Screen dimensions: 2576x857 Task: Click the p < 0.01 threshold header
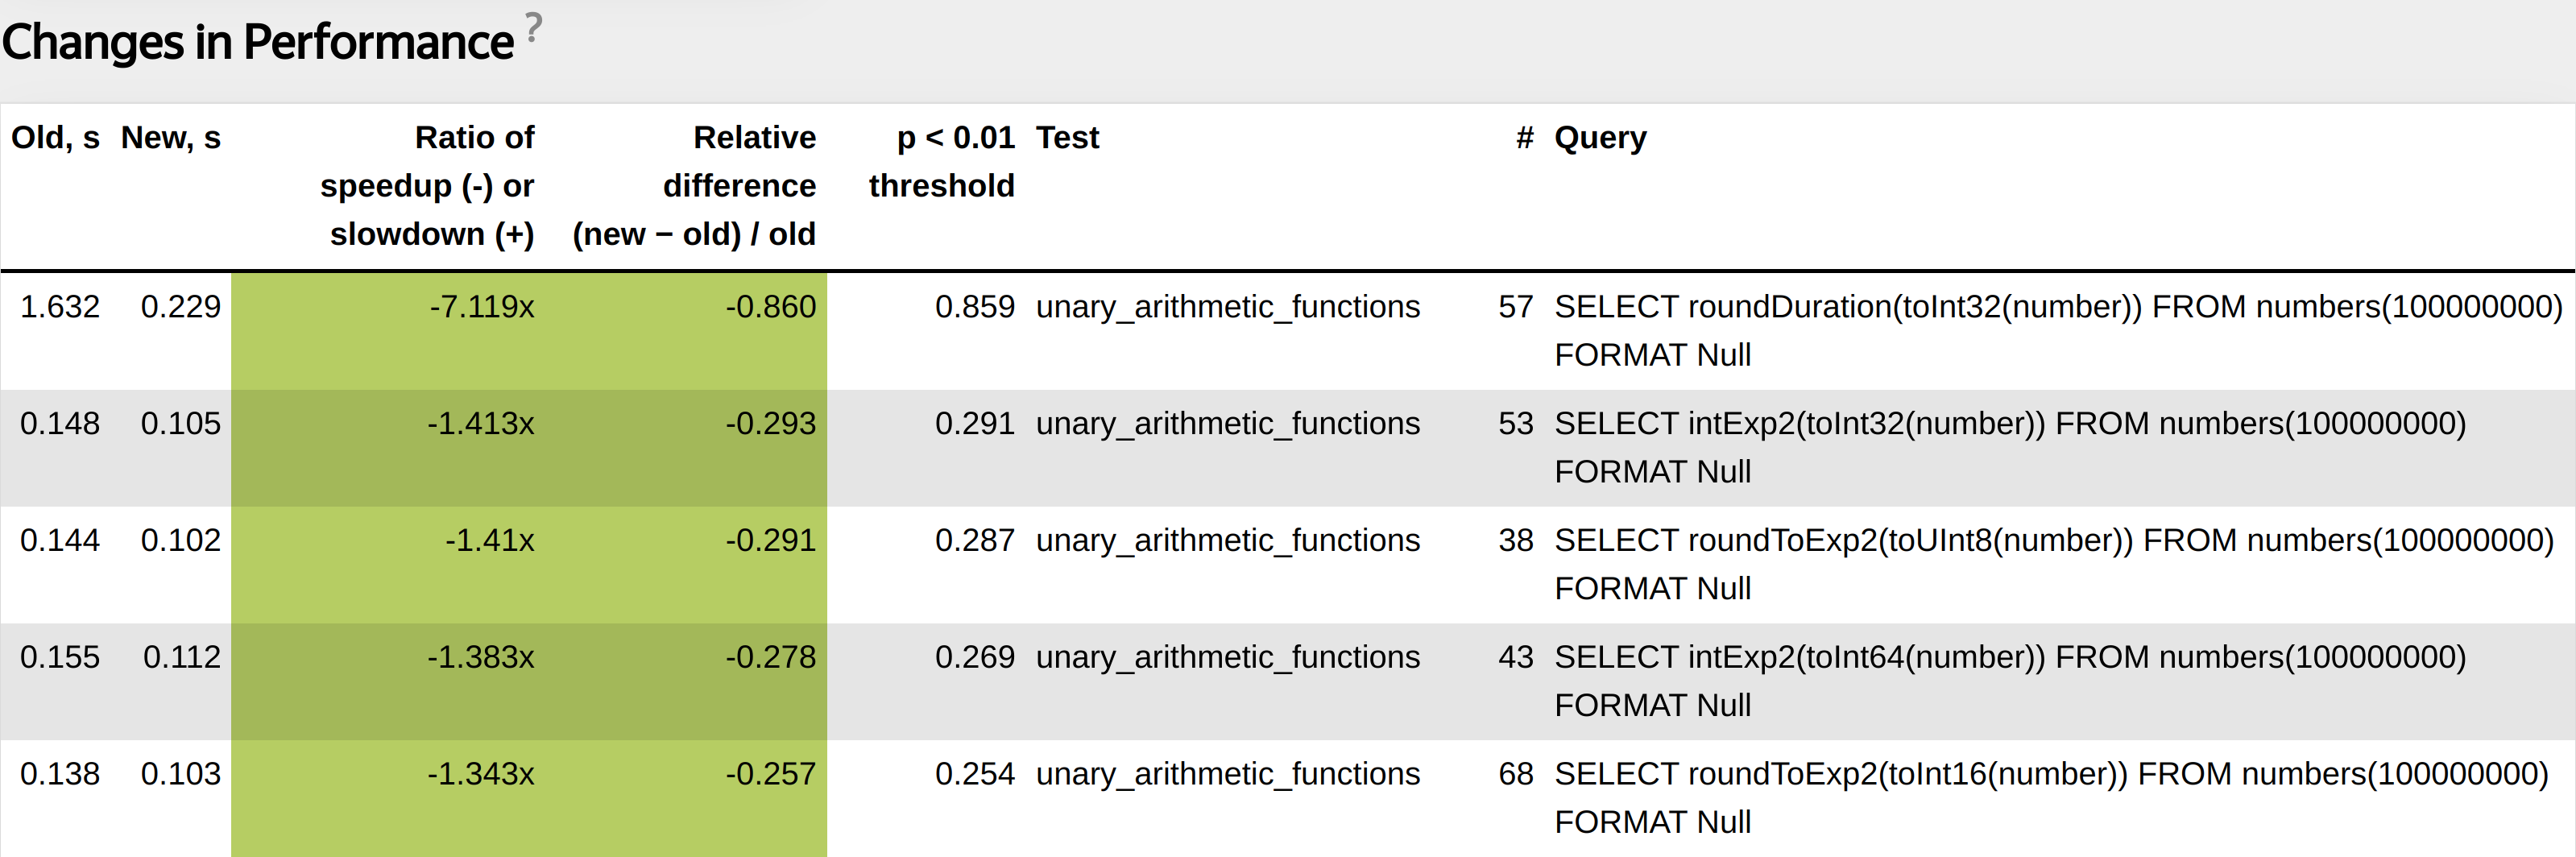(x=941, y=162)
